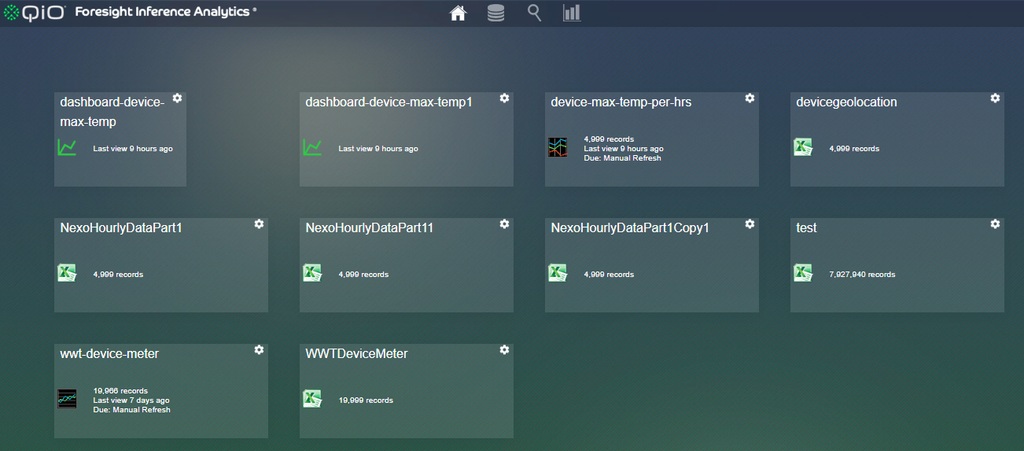Click '19,966 records' on wwt-device-meter card
Screen dimensions: 1024x451
120,391
